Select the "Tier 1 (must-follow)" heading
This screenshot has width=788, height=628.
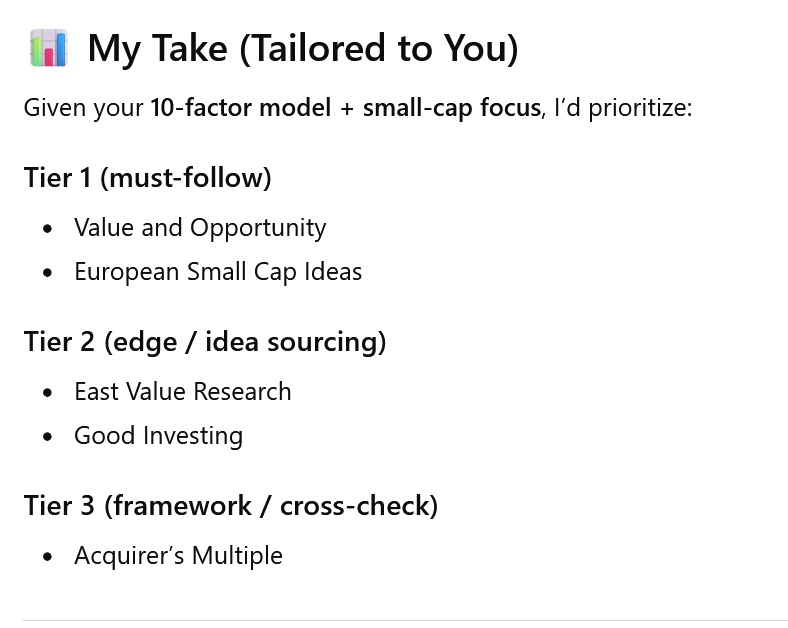148,178
